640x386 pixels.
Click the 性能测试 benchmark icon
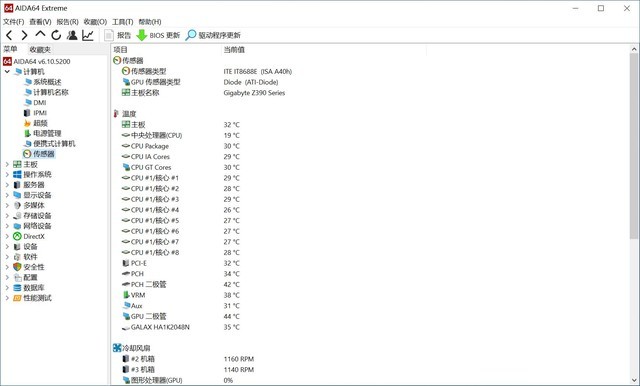(x=17, y=298)
